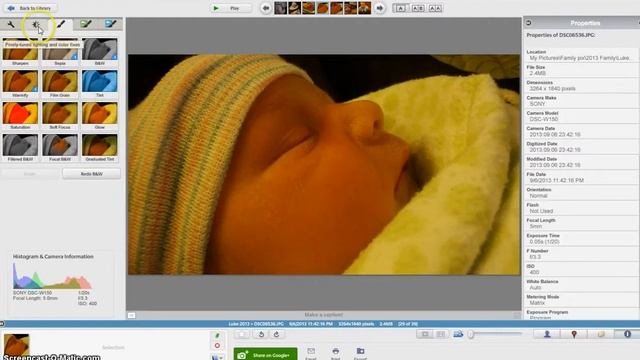
Task: Rotate photo clockwise
Action: [x=277, y=335]
